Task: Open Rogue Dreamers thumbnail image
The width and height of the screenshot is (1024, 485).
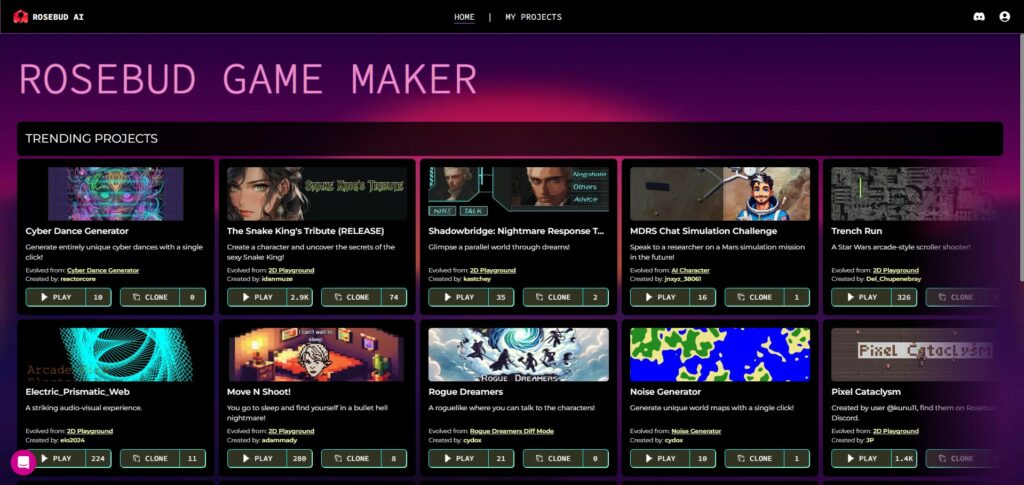Action: (x=519, y=354)
